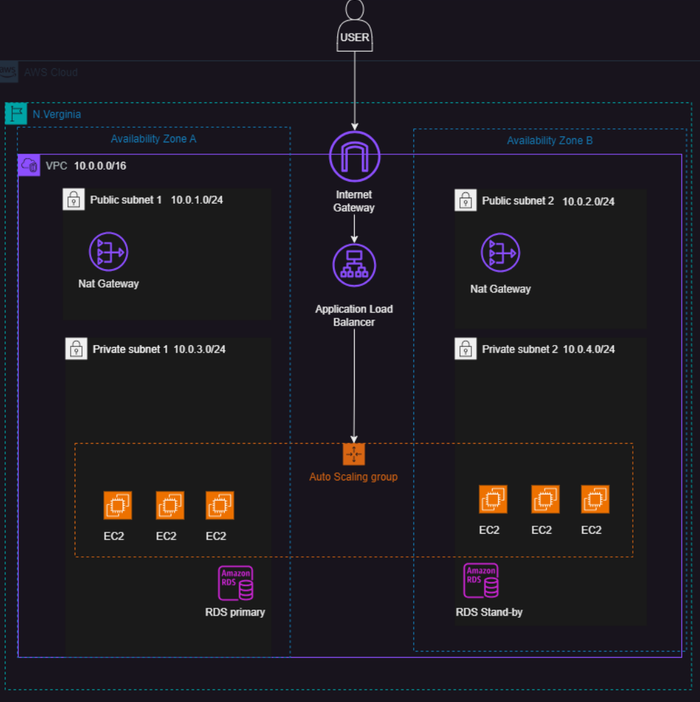The image size is (700, 702).
Task: Select the Application Load Balancer icon
Action: click(x=354, y=265)
